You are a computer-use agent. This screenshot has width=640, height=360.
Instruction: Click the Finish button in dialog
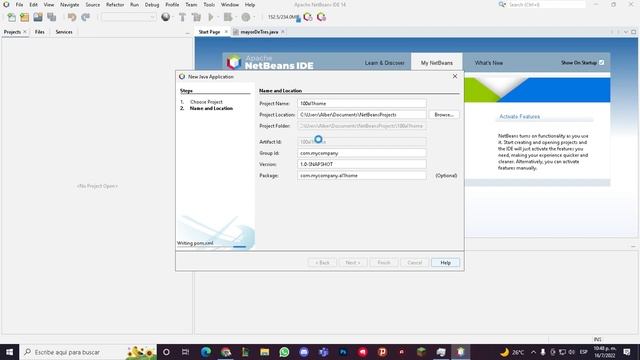384,262
